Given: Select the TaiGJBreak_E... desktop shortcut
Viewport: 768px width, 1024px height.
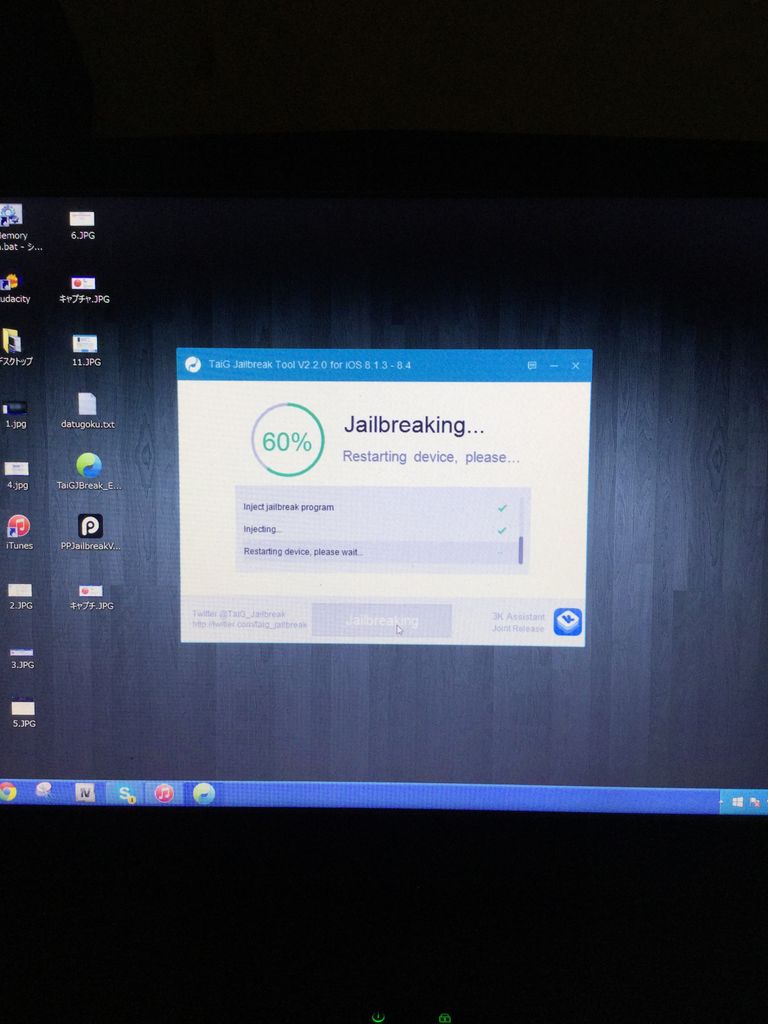Looking at the screenshot, I should [x=89, y=471].
